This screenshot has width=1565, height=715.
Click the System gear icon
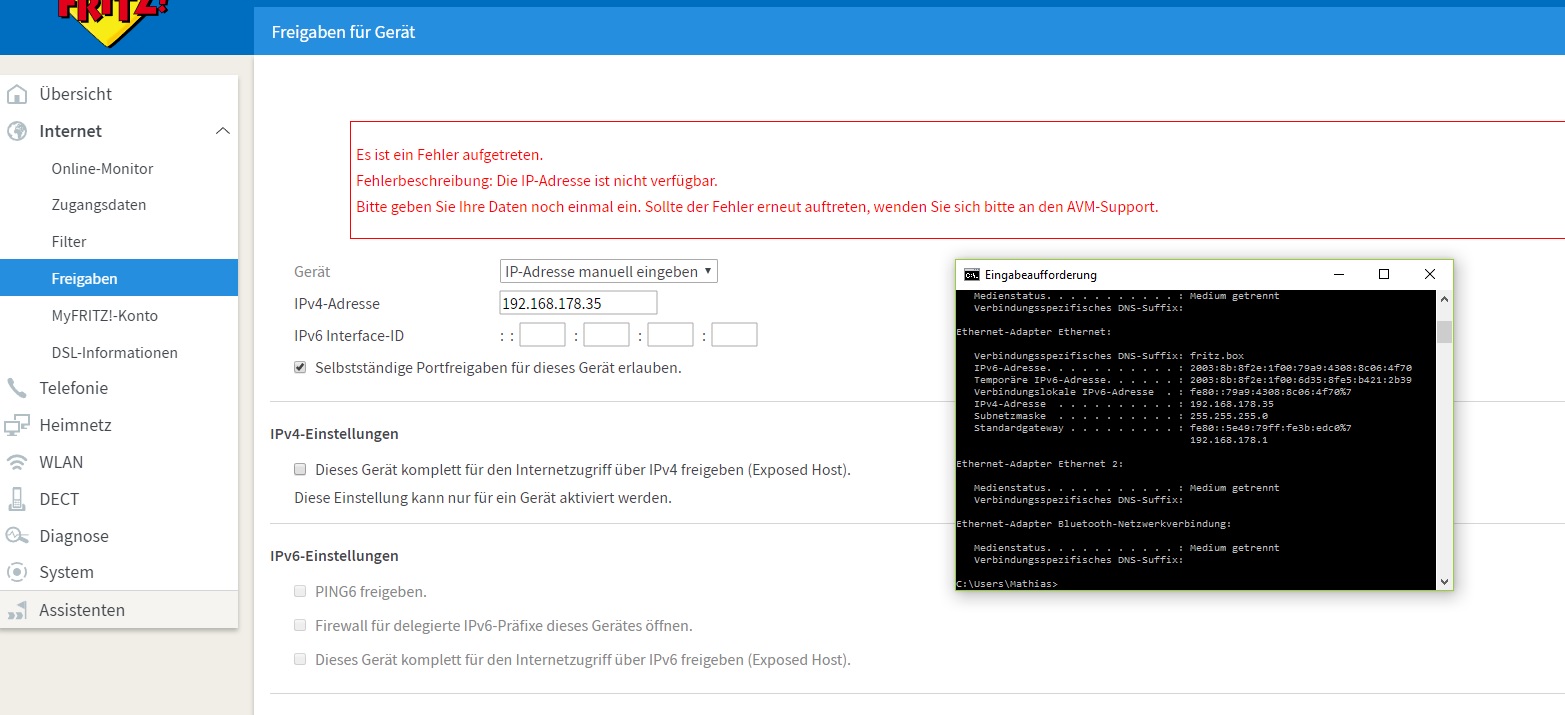pos(16,573)
